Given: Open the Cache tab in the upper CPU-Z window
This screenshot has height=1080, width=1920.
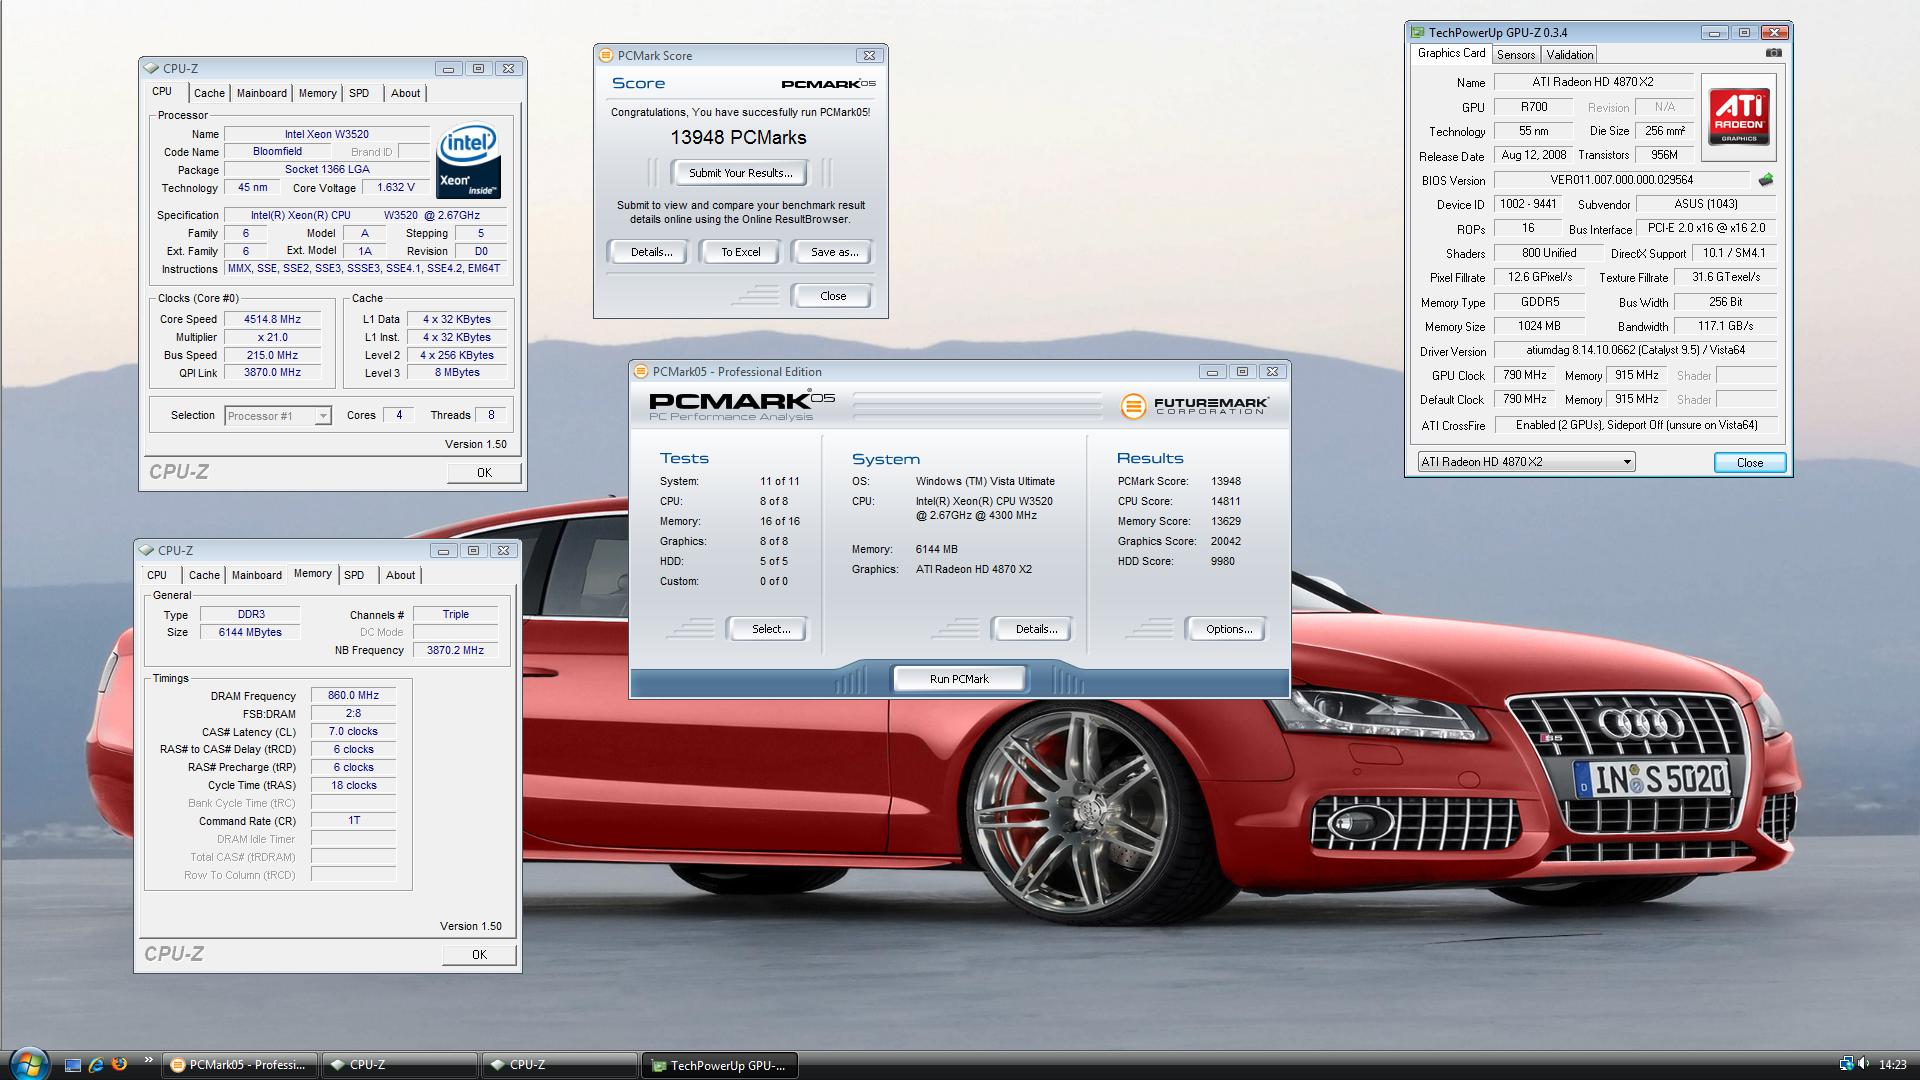Looking at the screenshot, I should [209, 93].
